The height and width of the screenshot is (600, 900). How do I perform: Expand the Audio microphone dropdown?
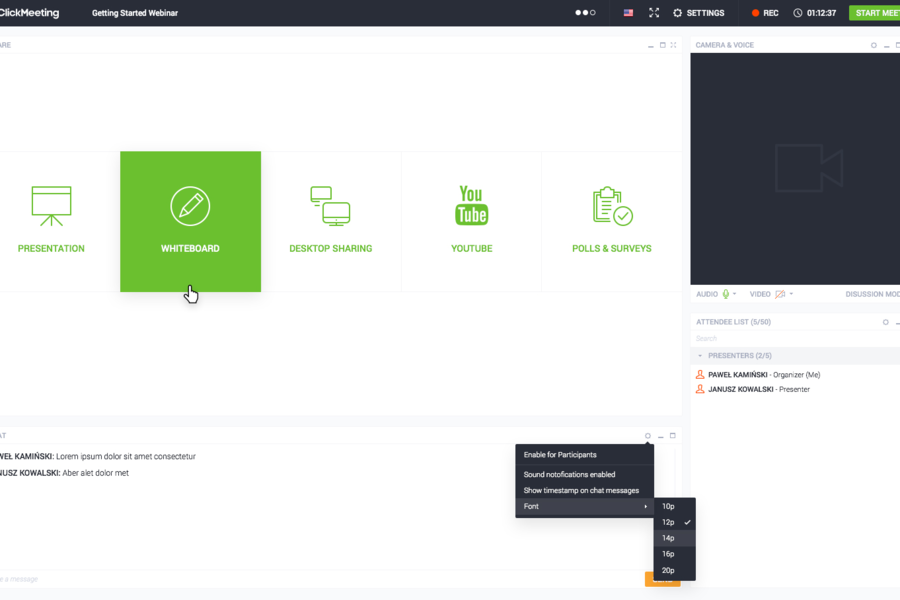tap(735, 294)
